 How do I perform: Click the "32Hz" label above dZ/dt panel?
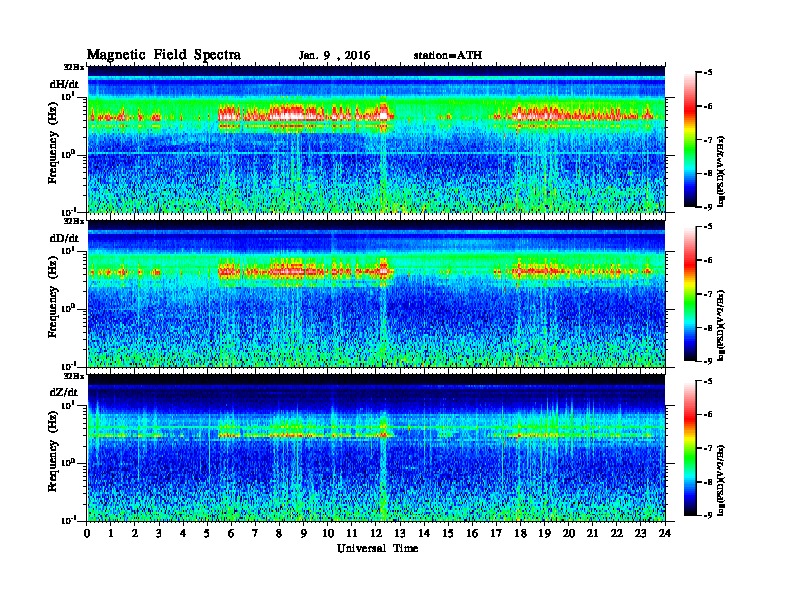(73, 376)
